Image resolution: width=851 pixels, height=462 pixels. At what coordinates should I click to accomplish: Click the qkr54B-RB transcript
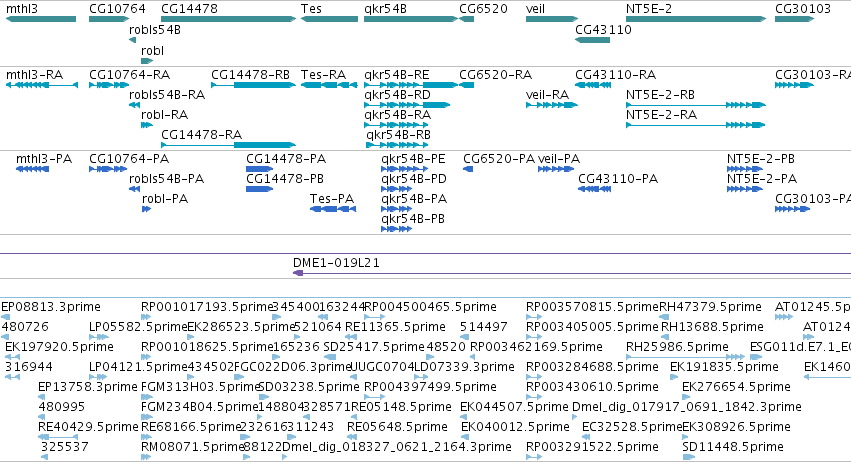397,145
